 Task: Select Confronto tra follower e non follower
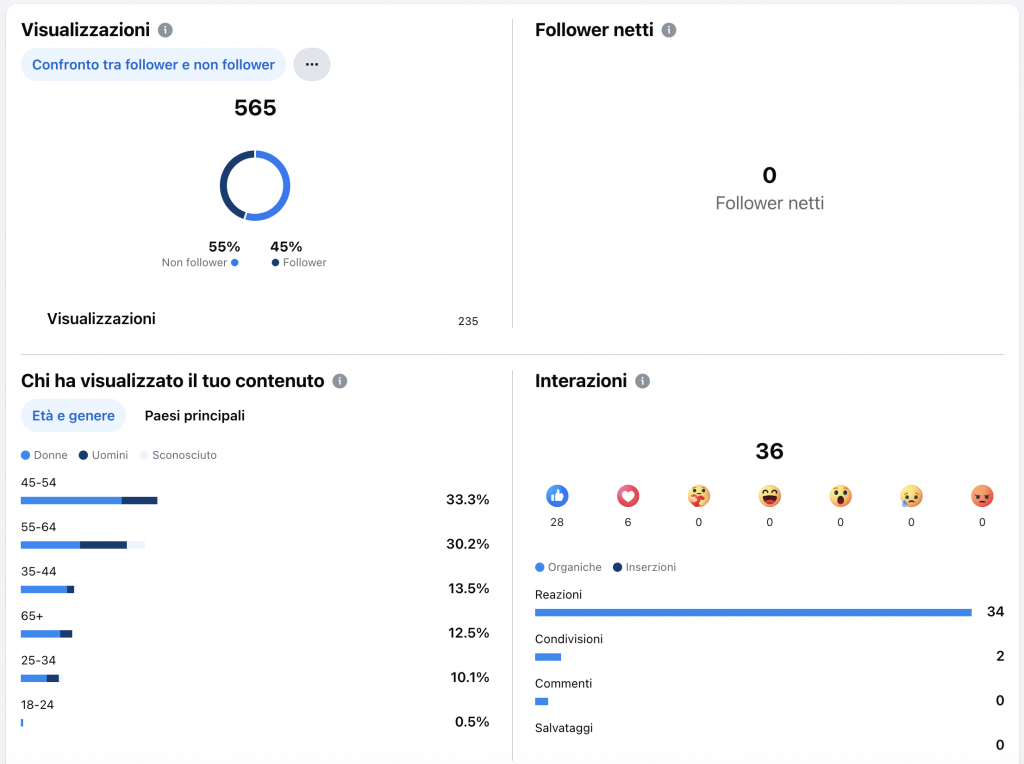[x=153, y=64]
